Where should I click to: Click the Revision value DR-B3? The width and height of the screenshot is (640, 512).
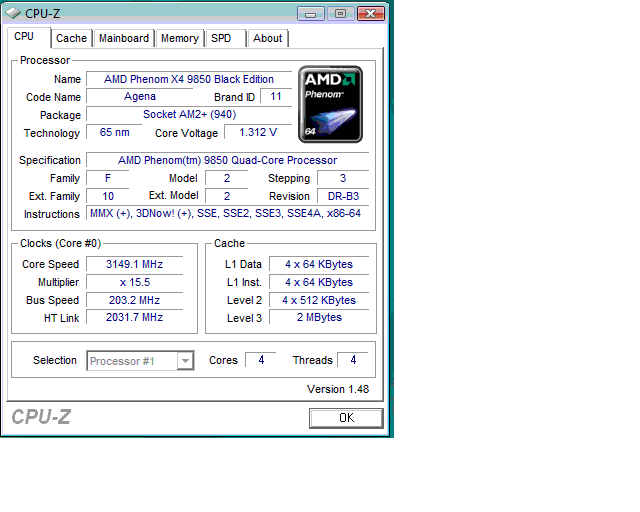(x=343, y=196)
